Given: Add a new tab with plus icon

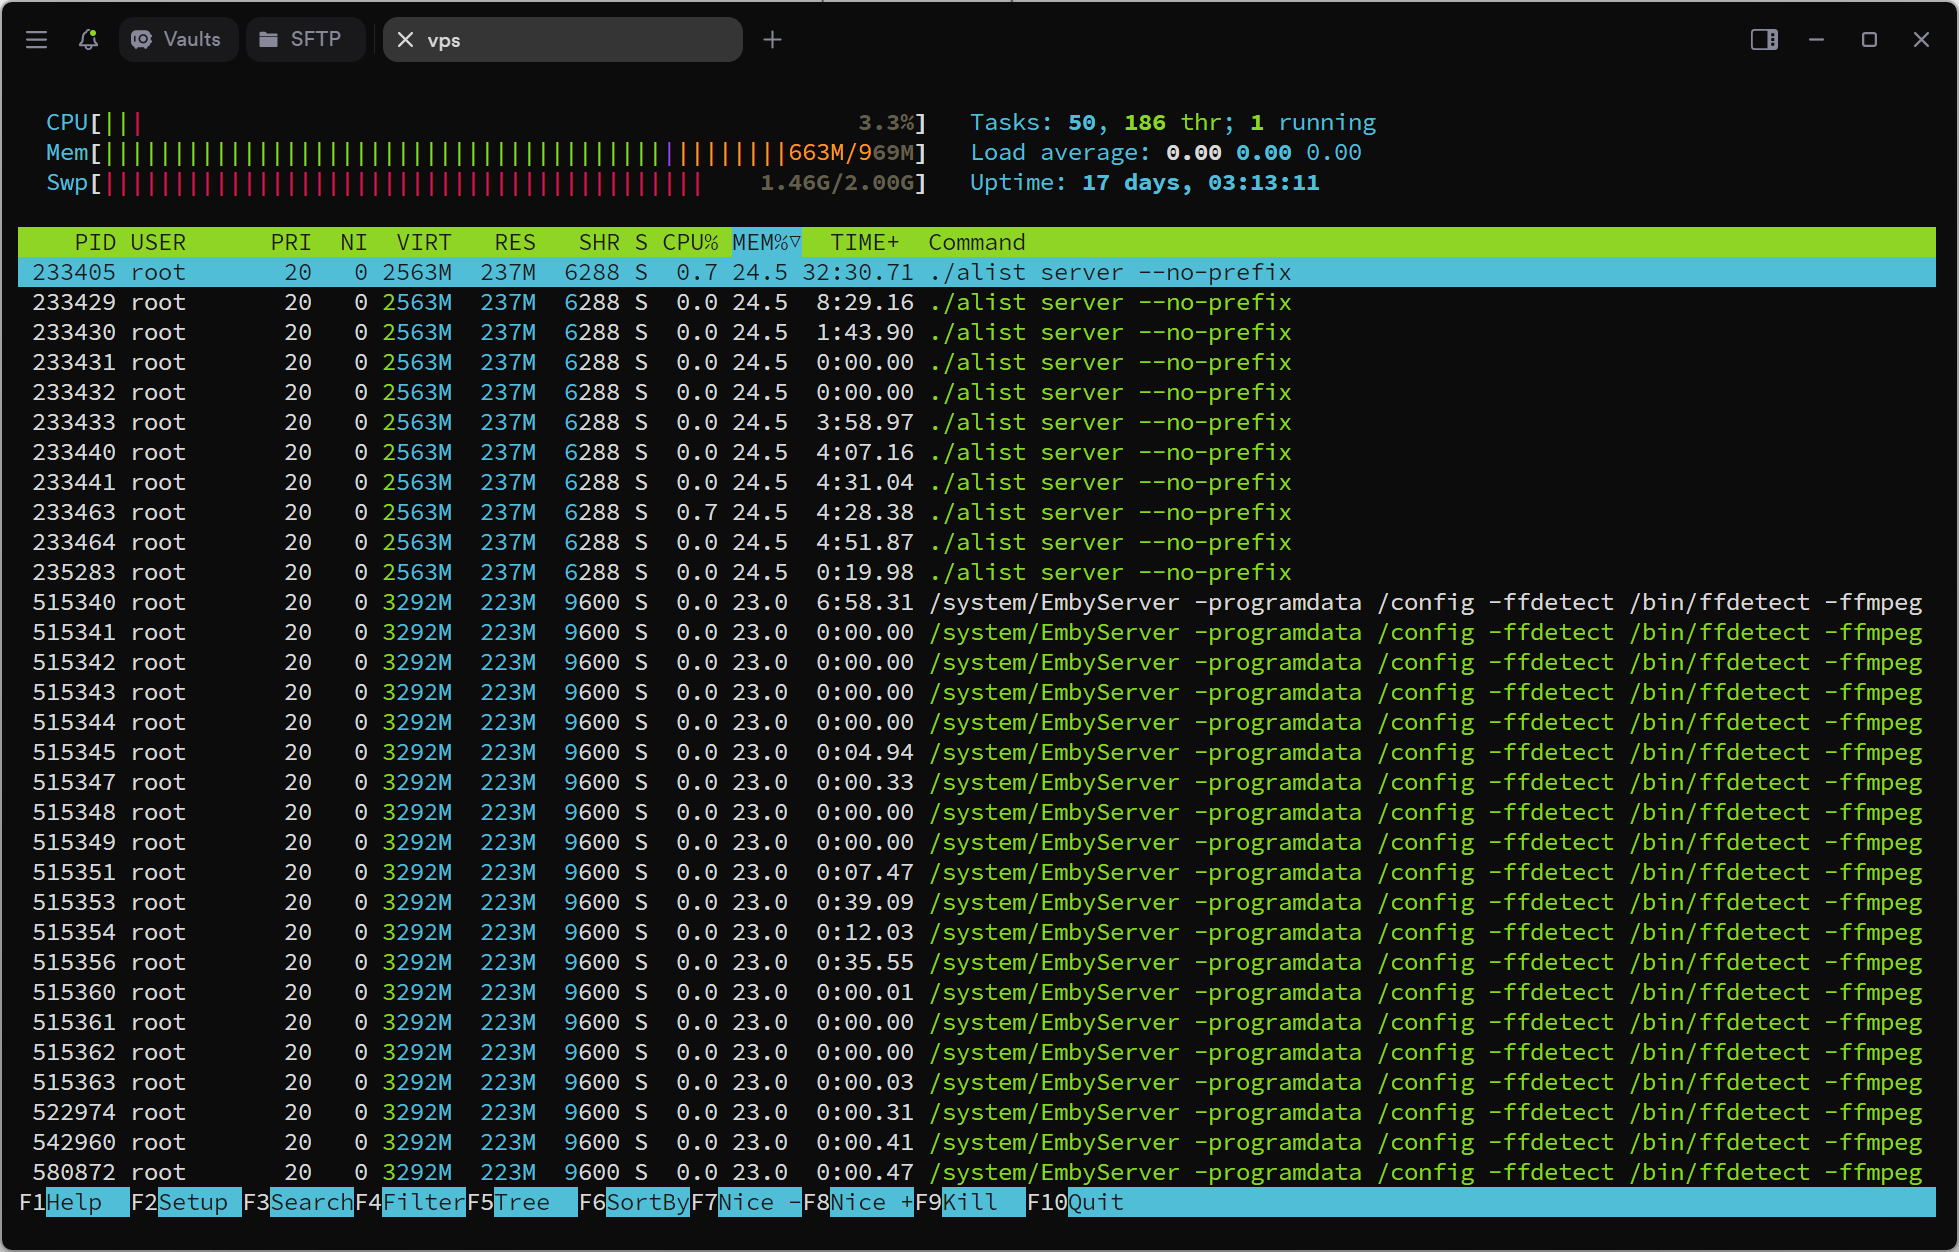Looking at the screenshot, I should (x=772, y=40).
